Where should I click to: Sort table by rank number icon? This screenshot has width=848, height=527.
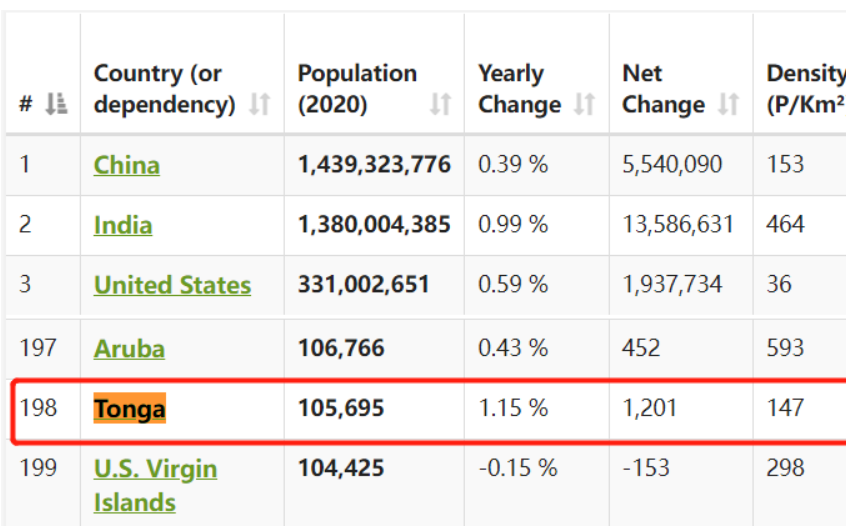(x=57, y=104)
